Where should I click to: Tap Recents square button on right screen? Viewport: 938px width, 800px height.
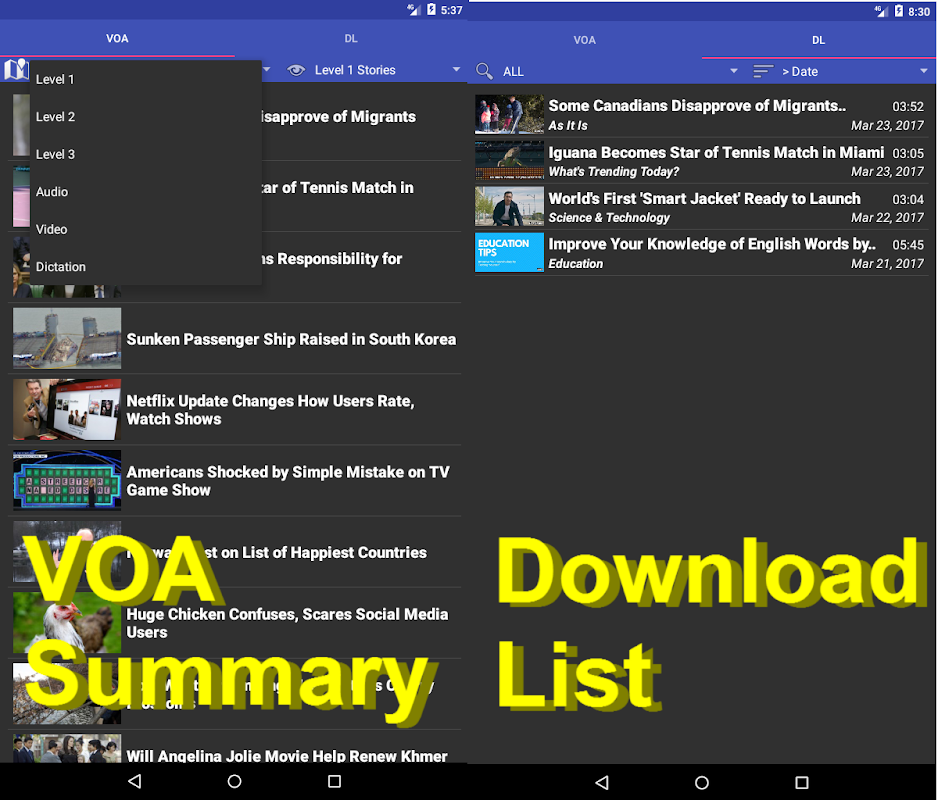tap(802, 782)
